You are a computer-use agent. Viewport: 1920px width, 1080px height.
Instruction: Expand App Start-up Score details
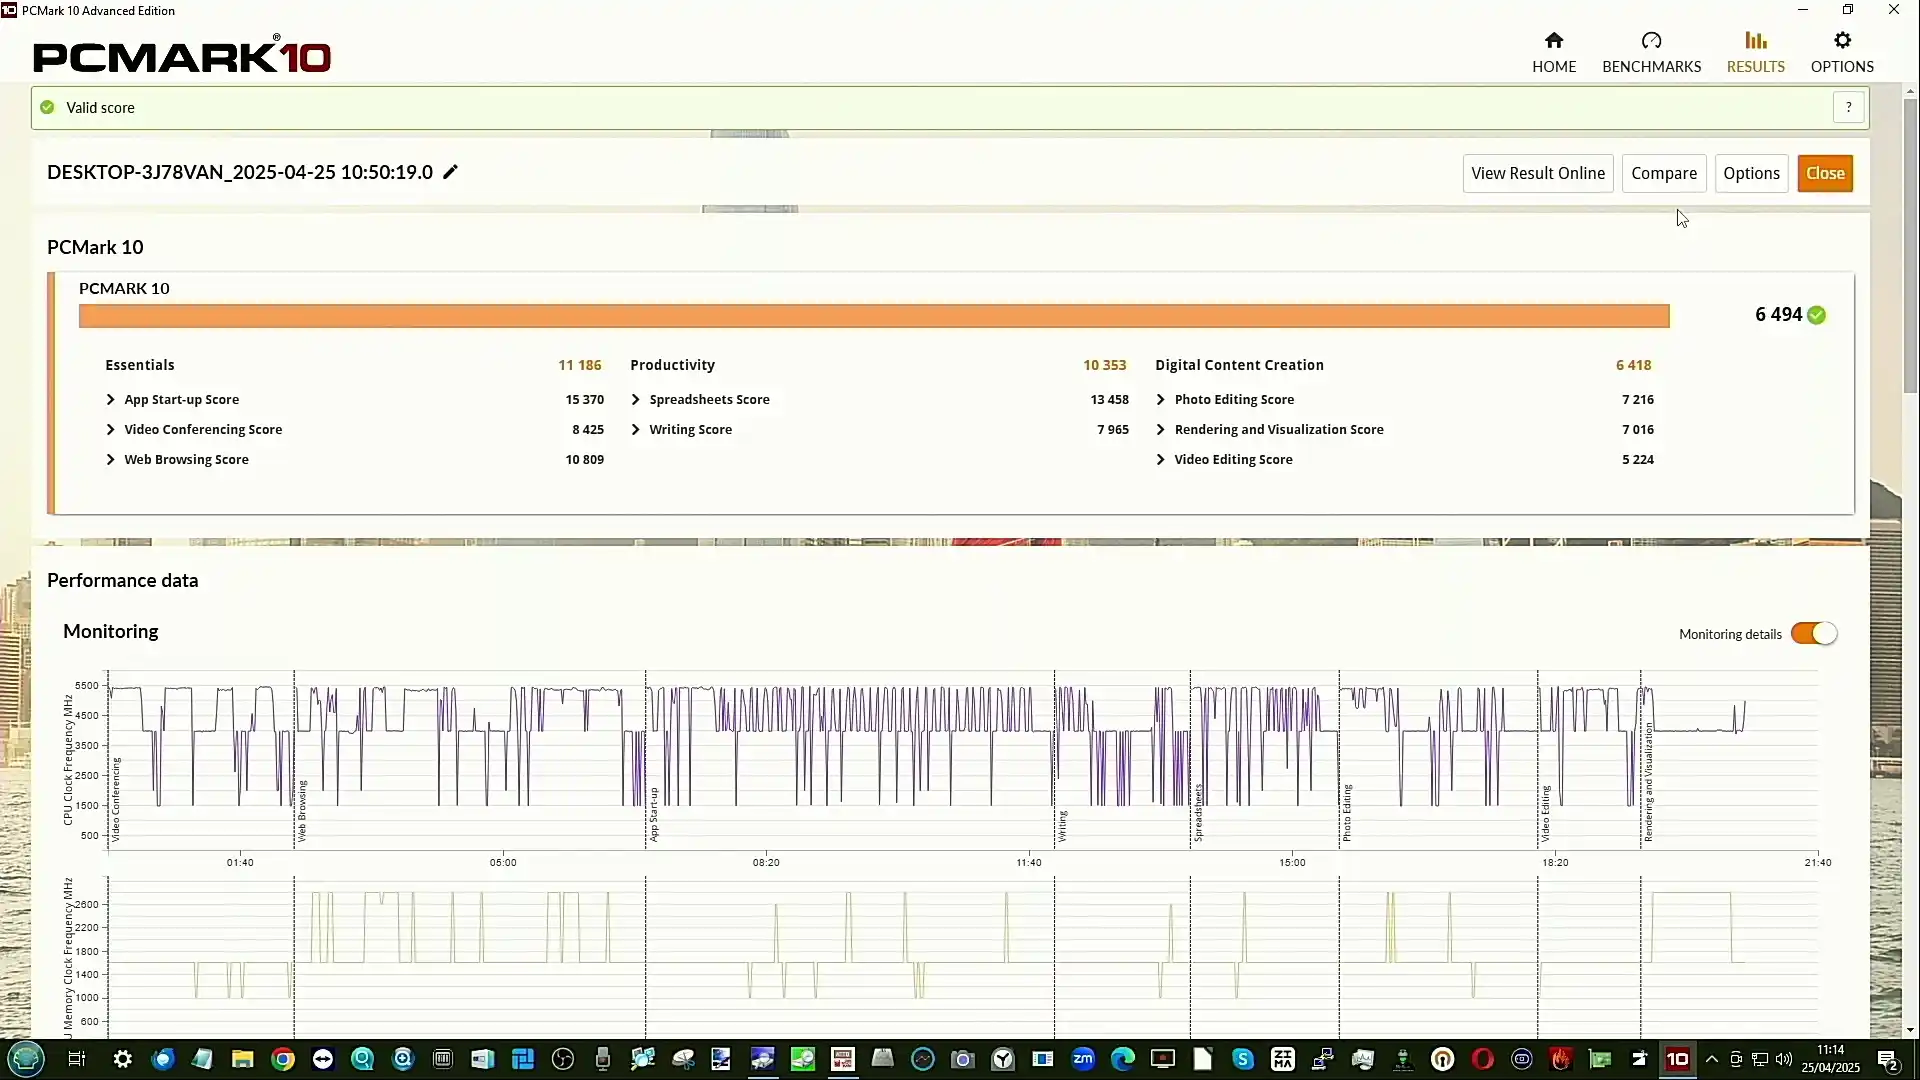pyautogui.click(x=111, y=399)
